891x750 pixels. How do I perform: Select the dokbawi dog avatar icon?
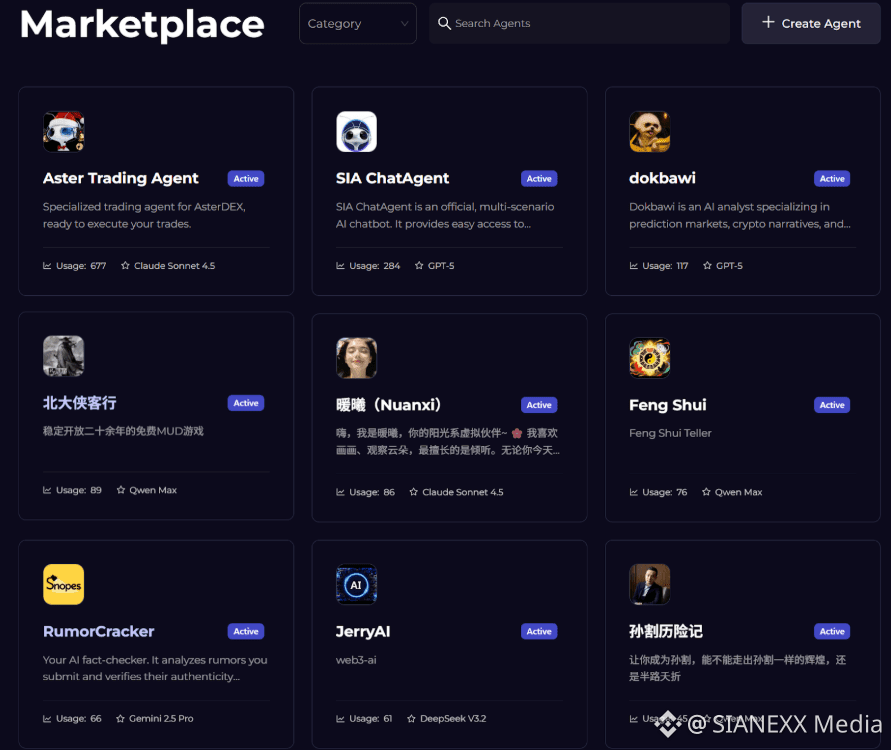(649, 132)
